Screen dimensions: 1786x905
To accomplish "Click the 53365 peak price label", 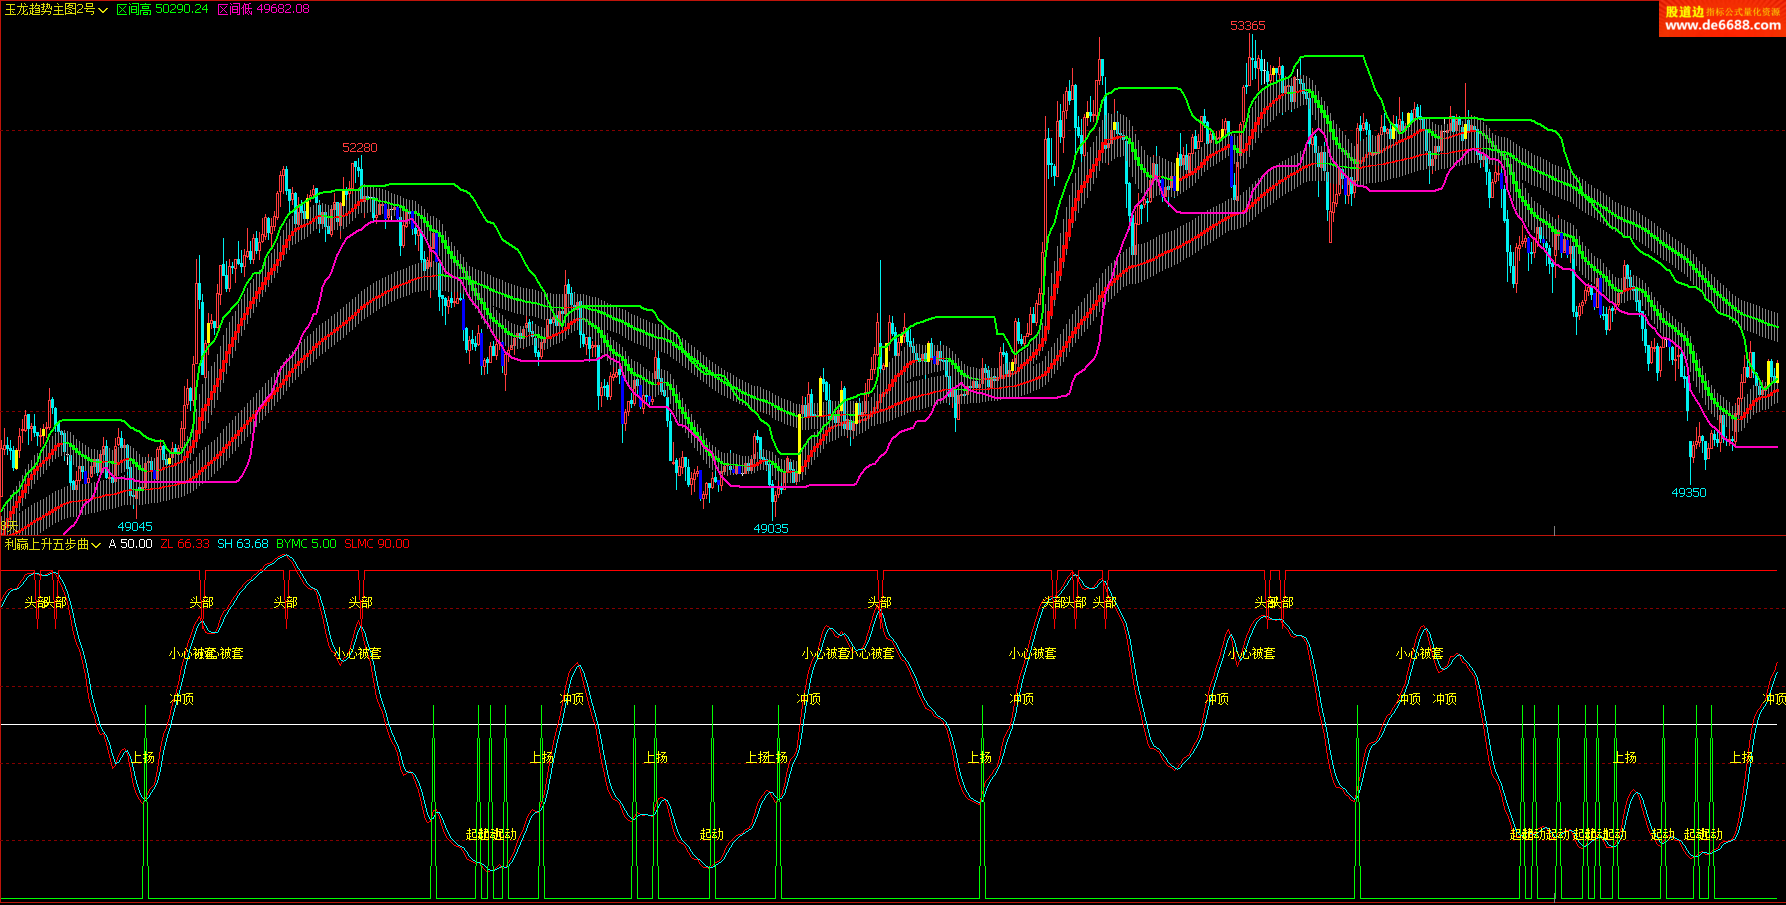I will coord(1247,26).
